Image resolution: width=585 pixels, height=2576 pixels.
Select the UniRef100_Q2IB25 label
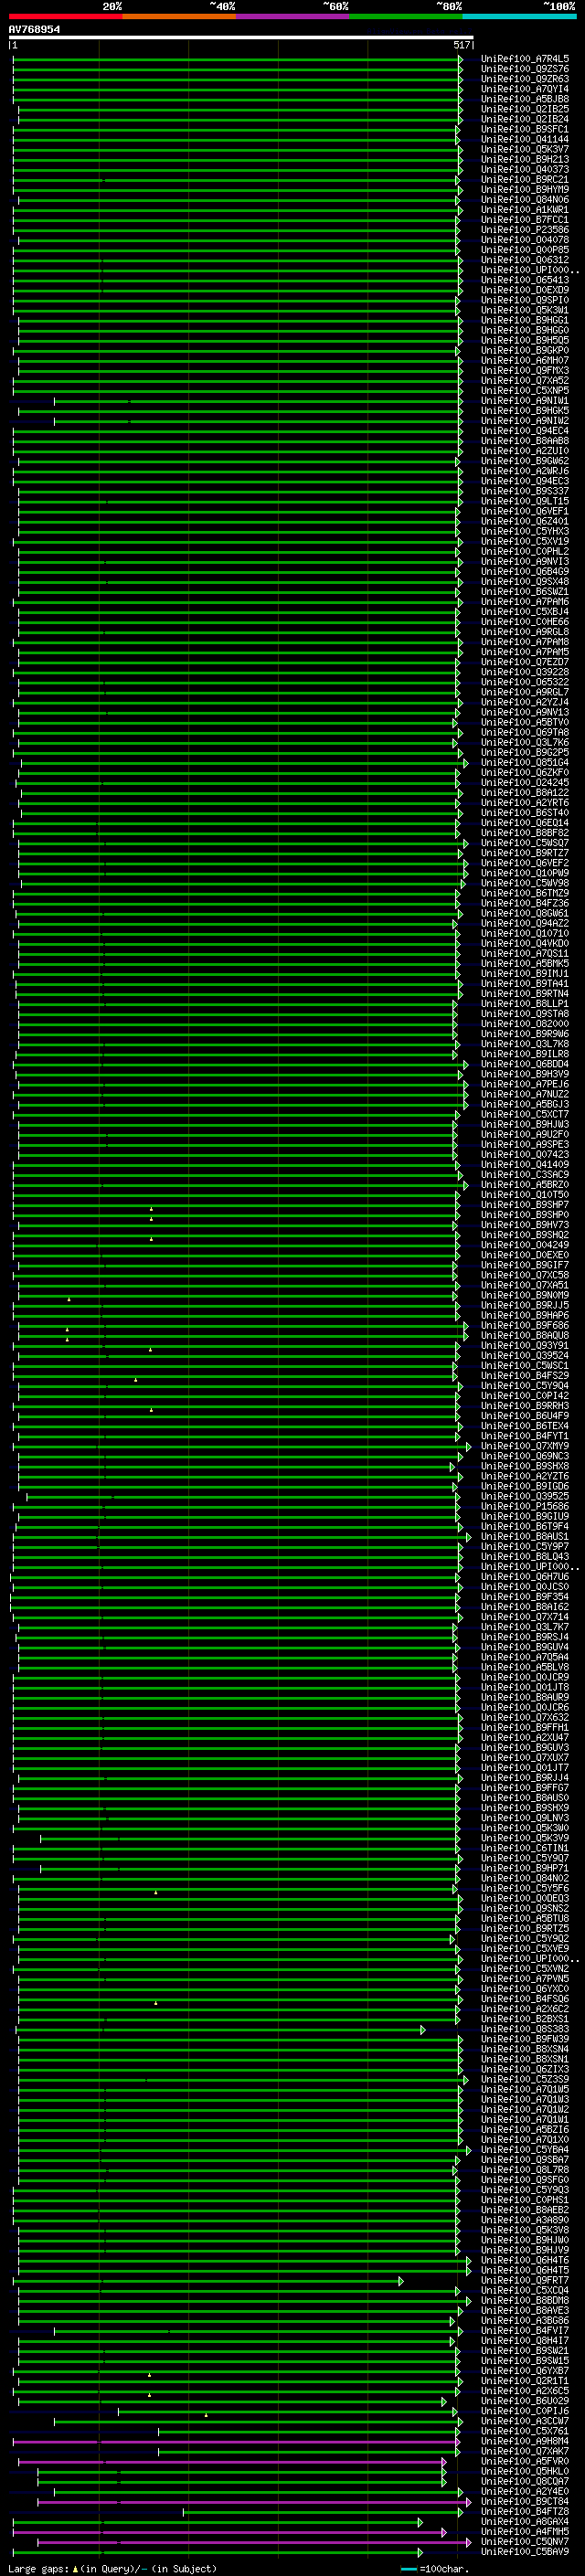tap(525, 109)
